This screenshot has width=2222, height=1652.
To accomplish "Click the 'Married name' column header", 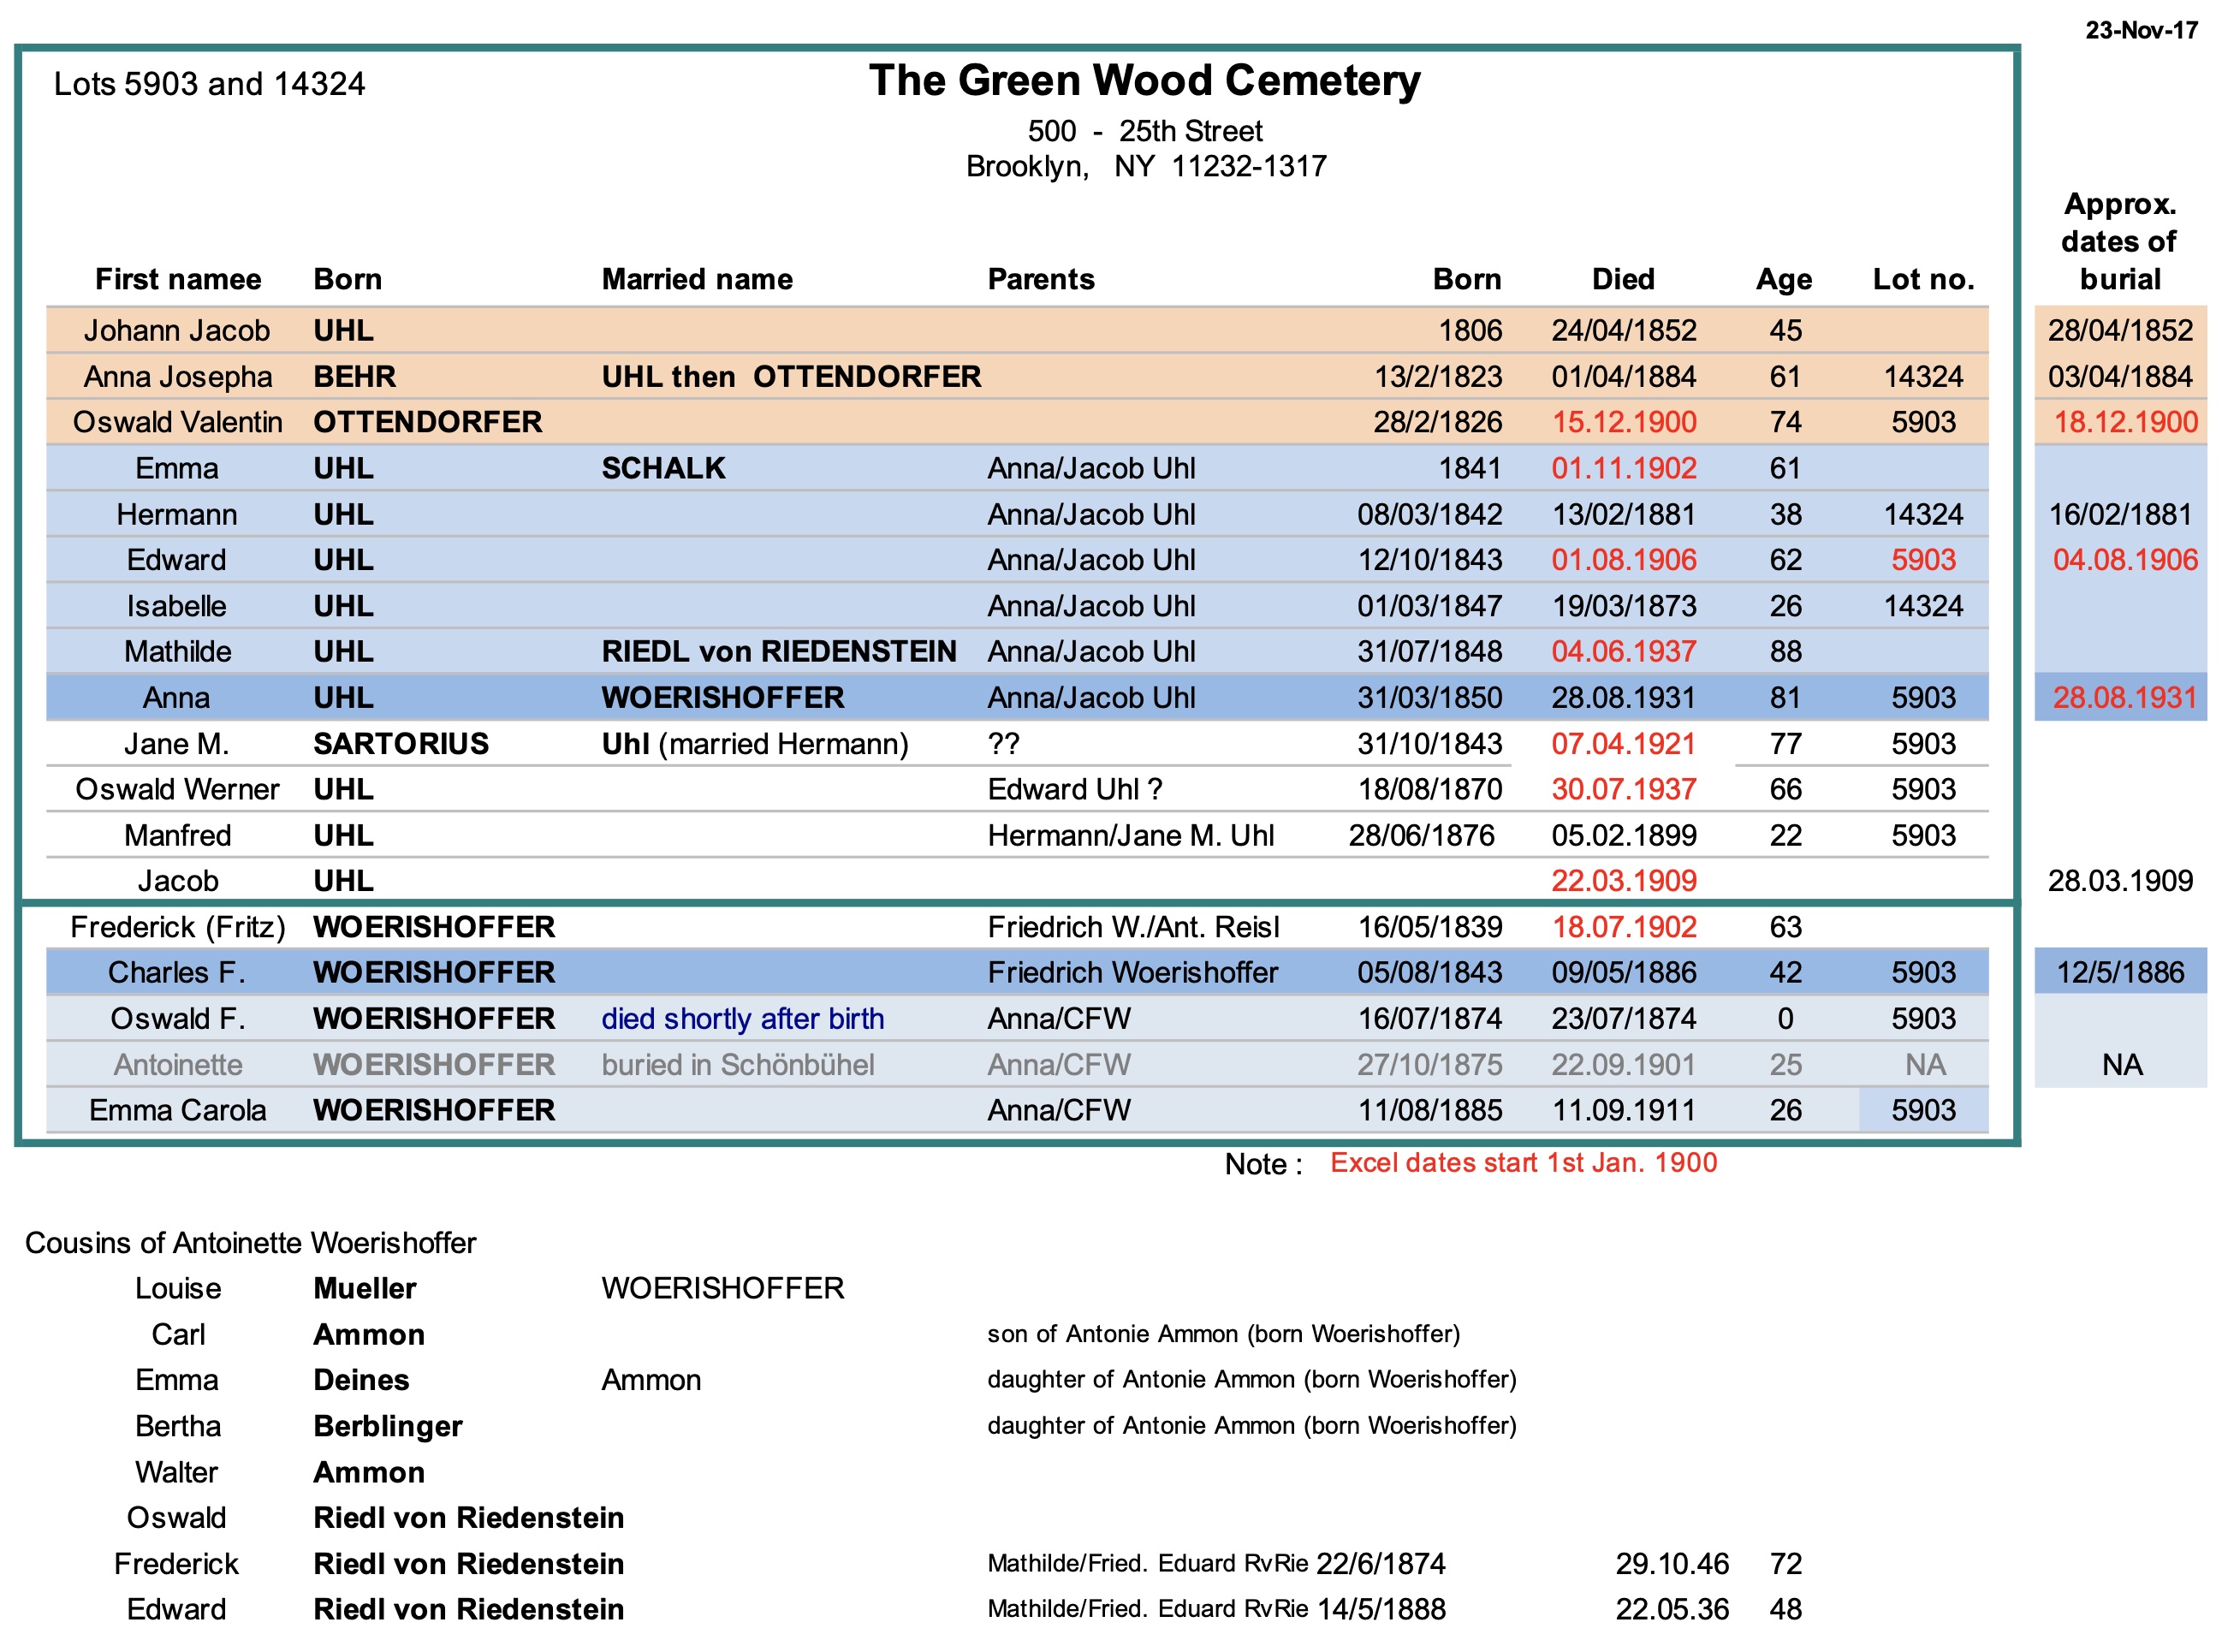I will 697,279.
